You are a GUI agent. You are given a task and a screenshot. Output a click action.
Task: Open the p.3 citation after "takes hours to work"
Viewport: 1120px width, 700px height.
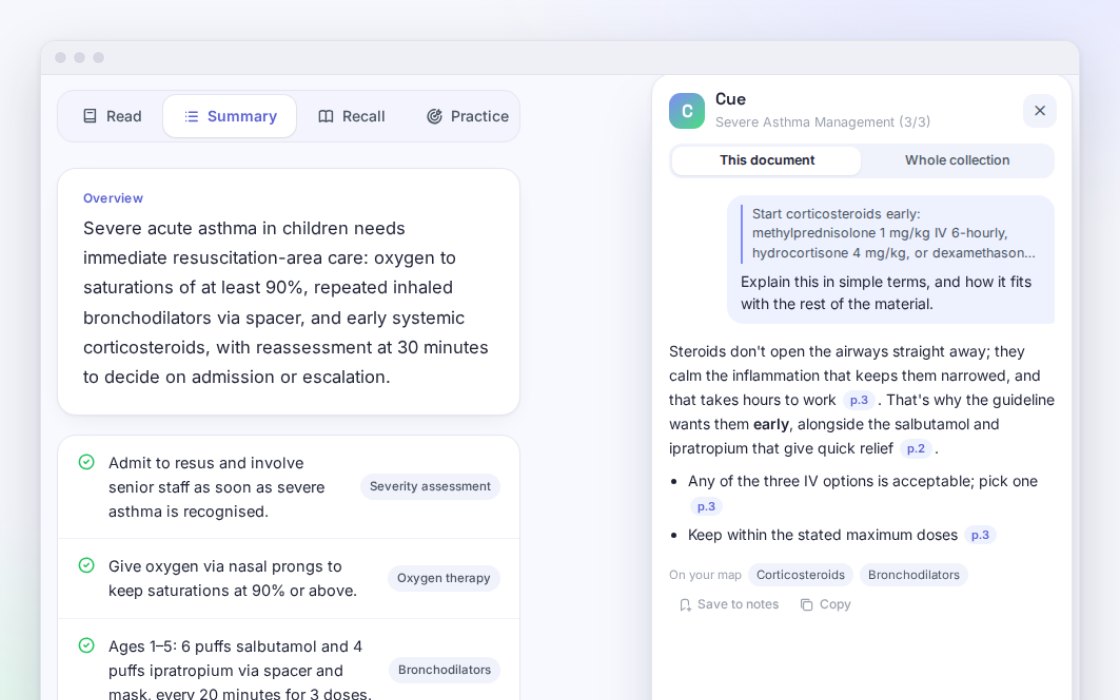[x=859, y=400]
